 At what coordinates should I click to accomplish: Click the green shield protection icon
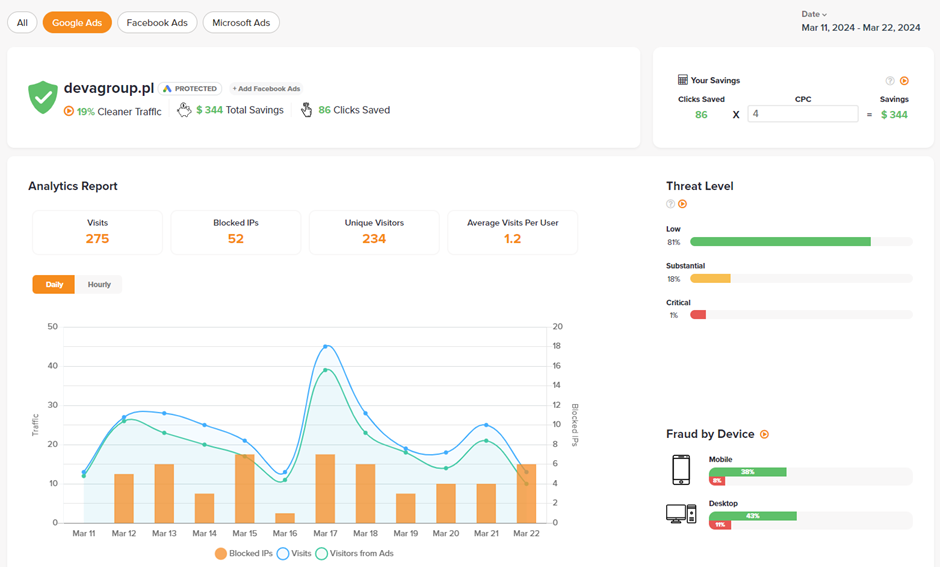pyautogui.click(x=42, y=97)
